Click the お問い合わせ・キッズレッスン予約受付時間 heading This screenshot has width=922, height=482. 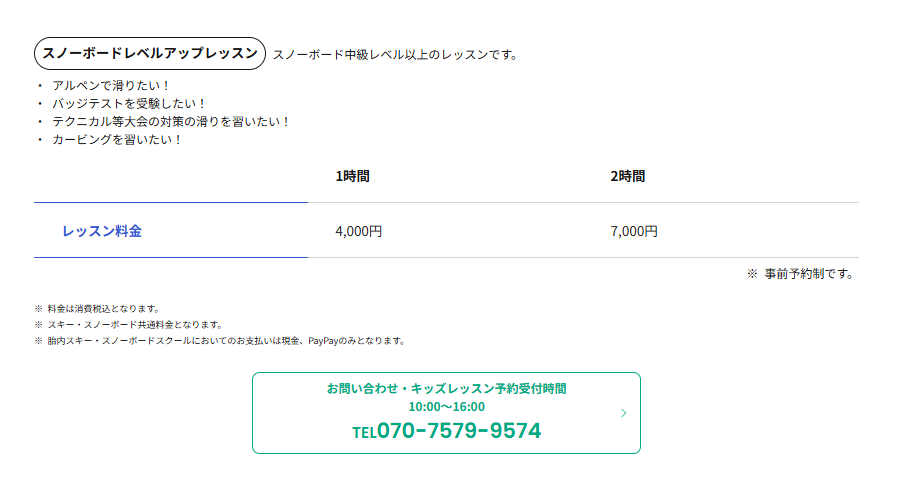point(446,388)
